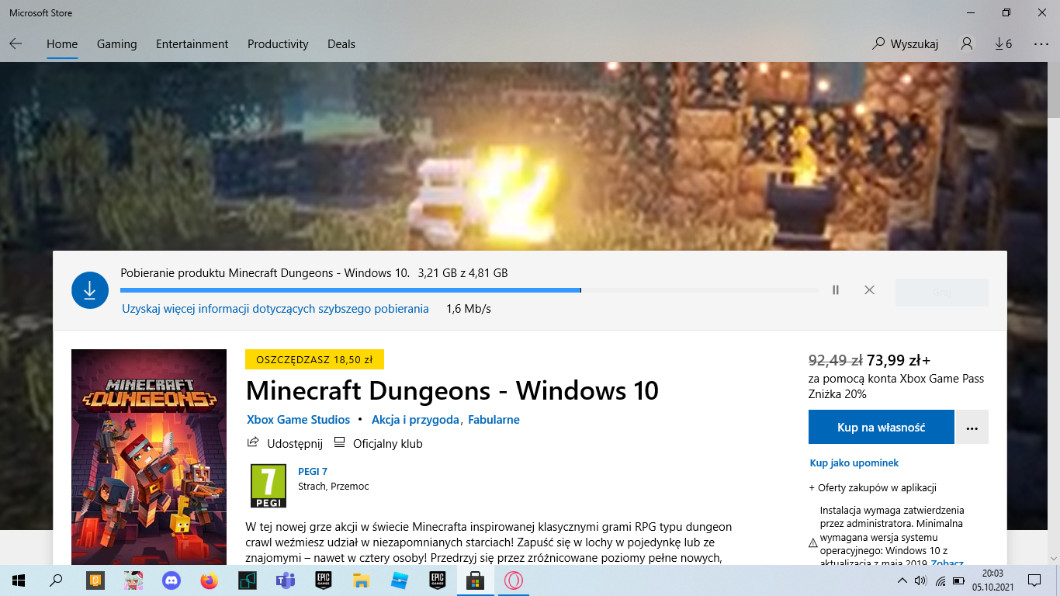Go to the Deals tab
Image resolution: width=1060 pixels, height=596 pixels.
[x=341, y=44]
